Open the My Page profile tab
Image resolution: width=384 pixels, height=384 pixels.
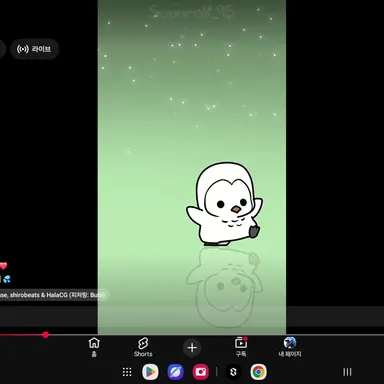tap(290, 347)
